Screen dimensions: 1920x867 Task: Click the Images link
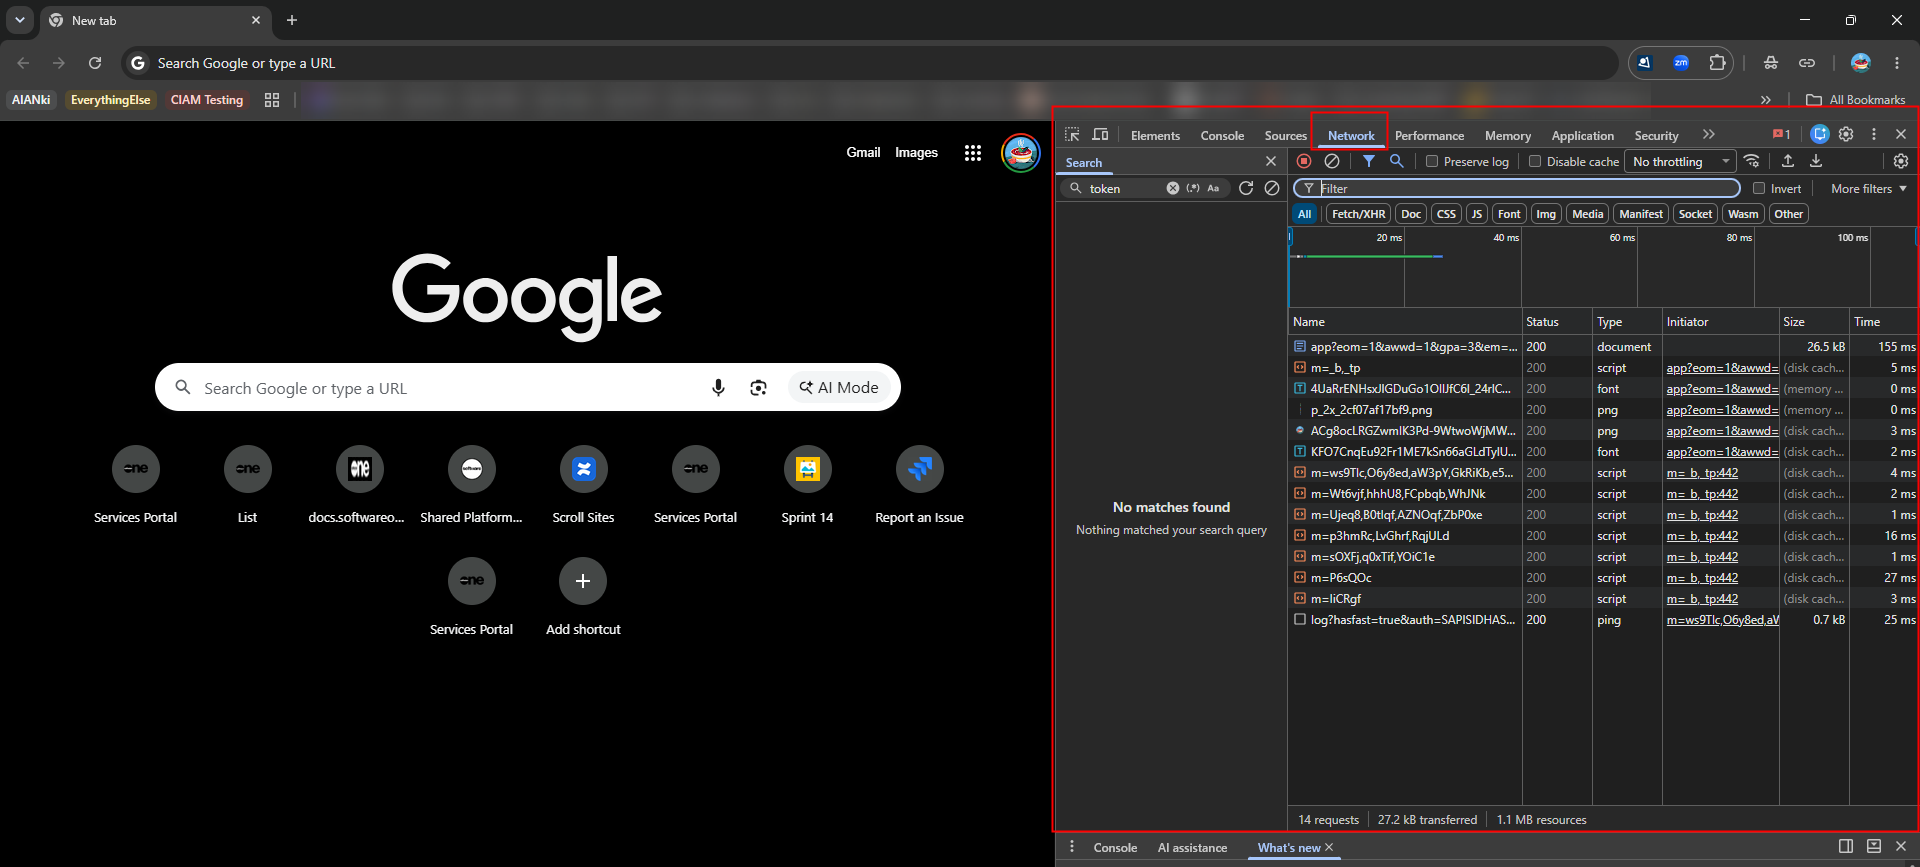[x=916, y=152]
